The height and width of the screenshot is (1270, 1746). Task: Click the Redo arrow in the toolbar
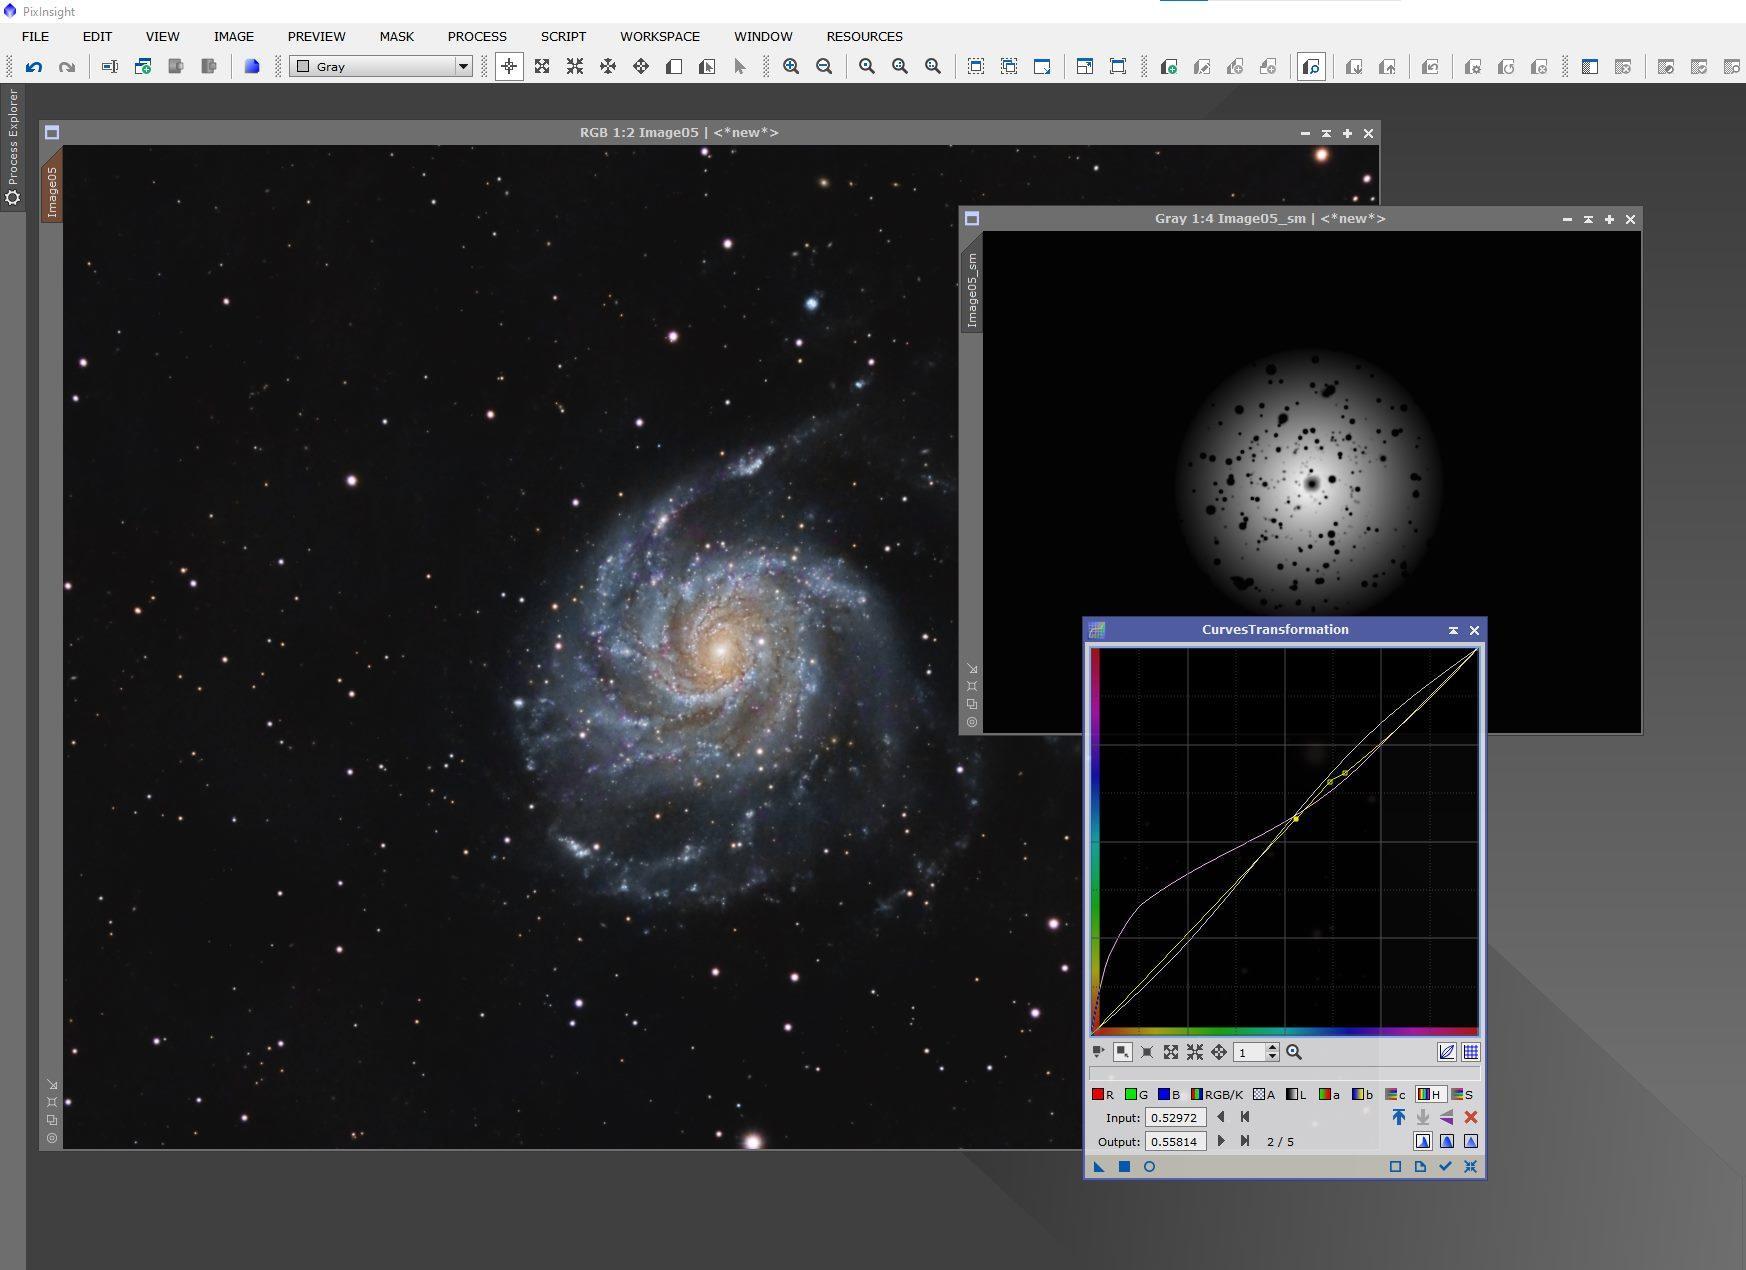(x=67, y=66)
